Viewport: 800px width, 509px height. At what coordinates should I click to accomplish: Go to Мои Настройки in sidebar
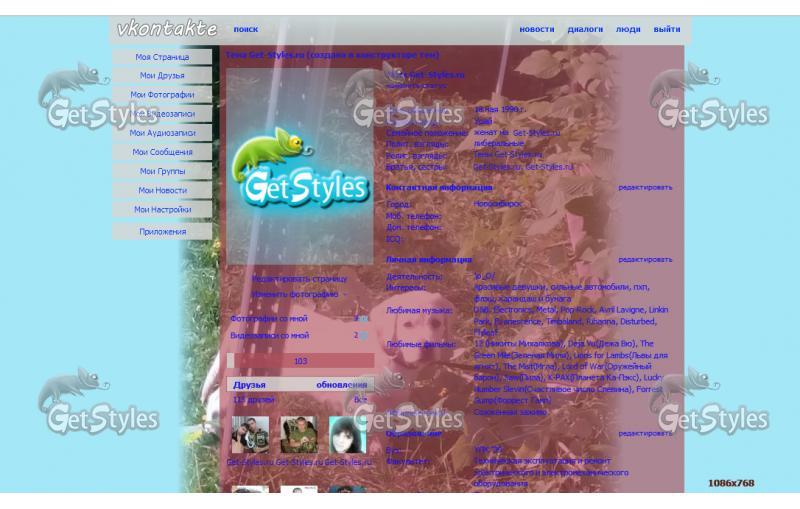pos(162,210)
